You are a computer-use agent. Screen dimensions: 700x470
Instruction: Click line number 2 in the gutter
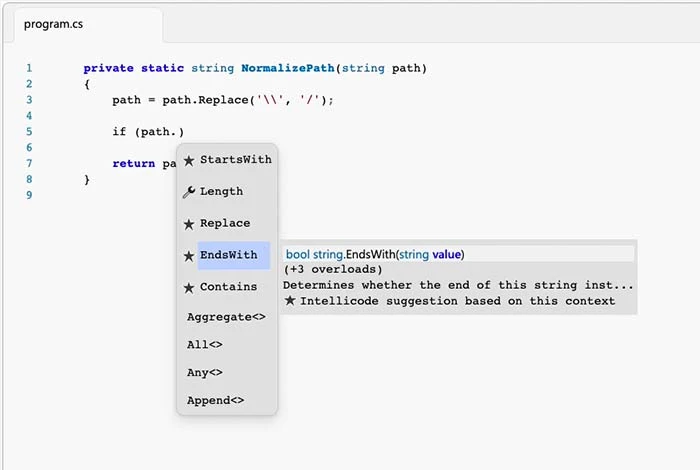click(29, 83)
